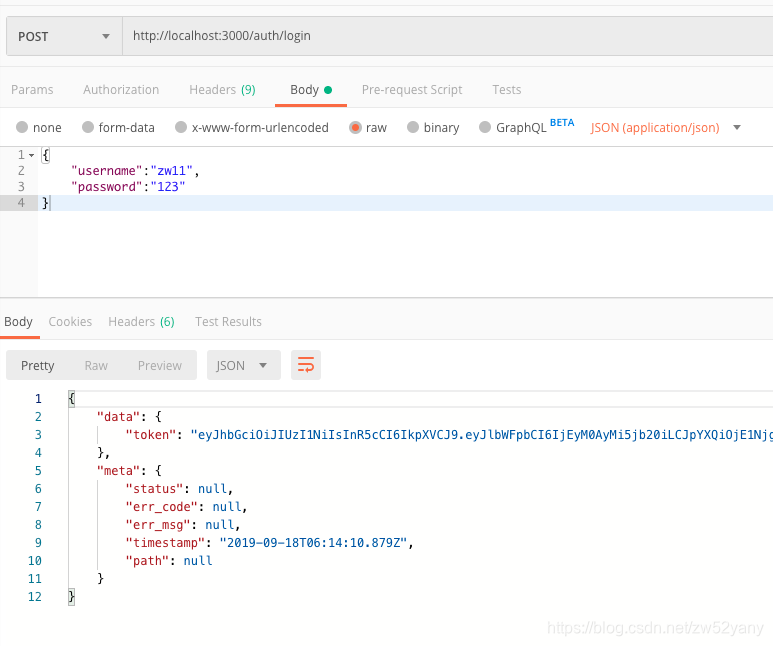Click the "err_msg": null line

click(183, 525)
